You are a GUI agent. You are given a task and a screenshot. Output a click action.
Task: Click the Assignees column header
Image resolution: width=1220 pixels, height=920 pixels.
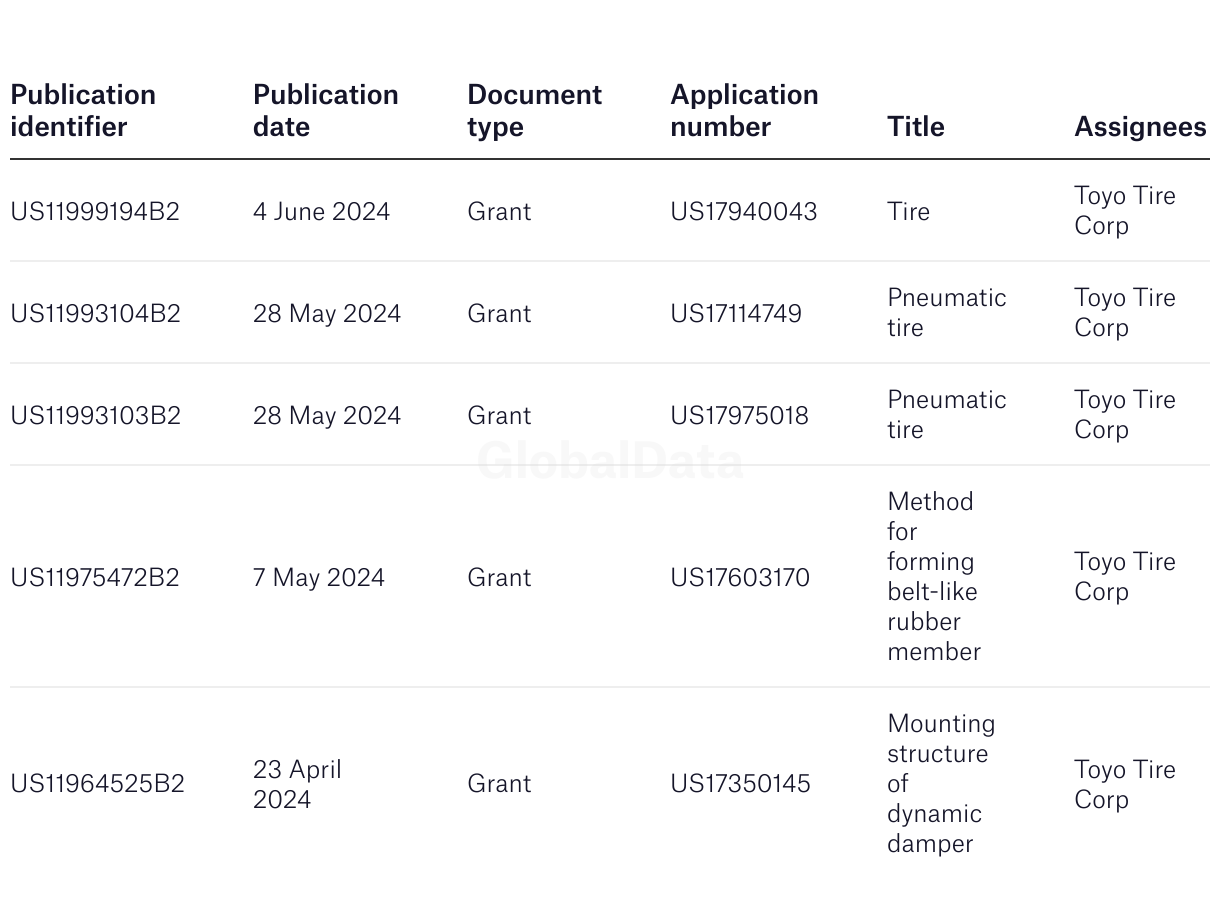(1140, 127)
